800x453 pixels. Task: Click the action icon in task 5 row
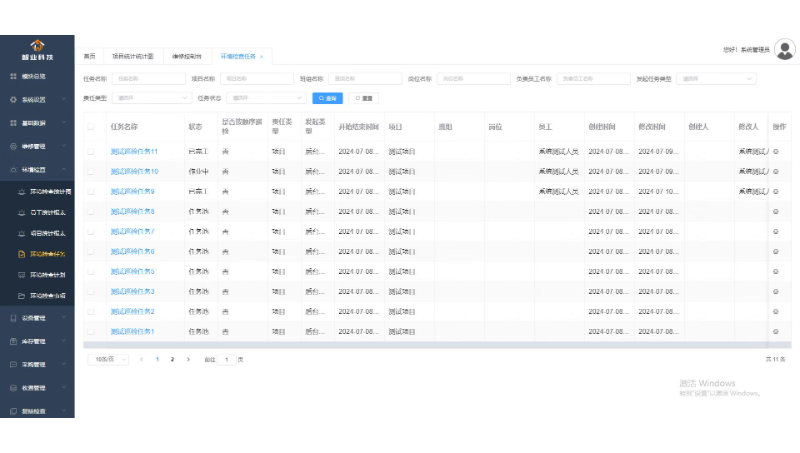[776, 271]
